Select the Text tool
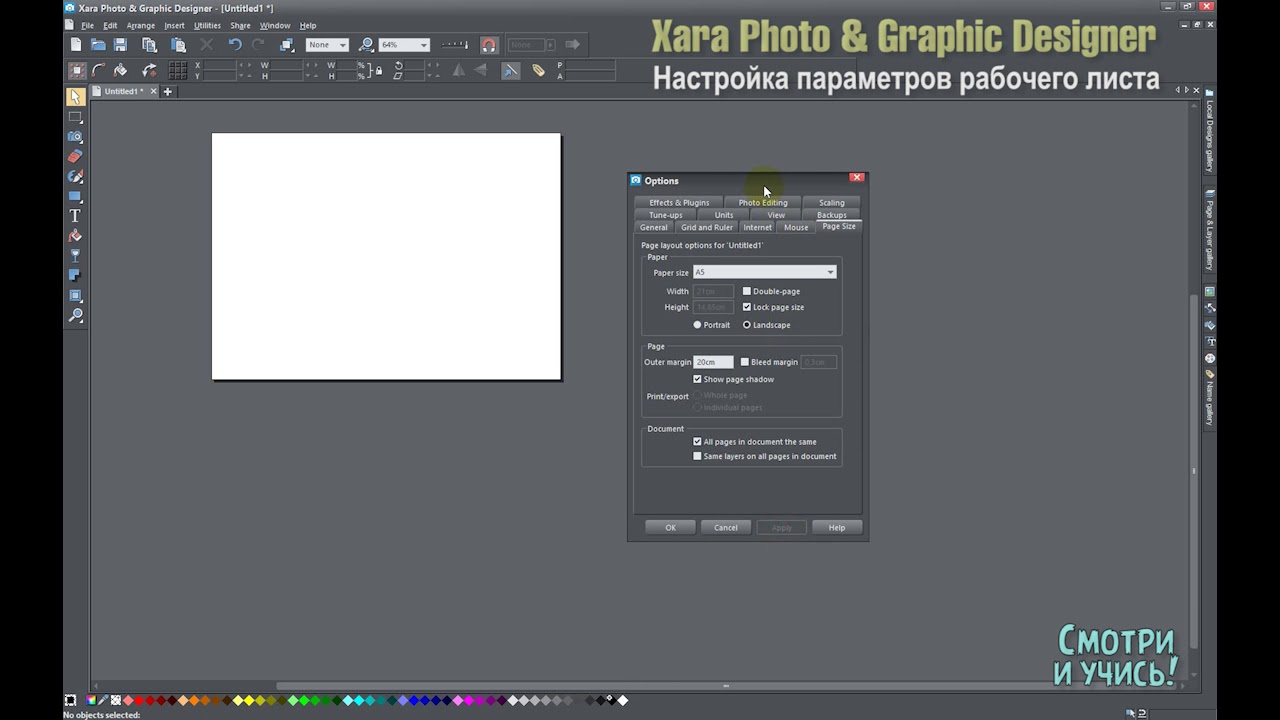 [75, 216]
